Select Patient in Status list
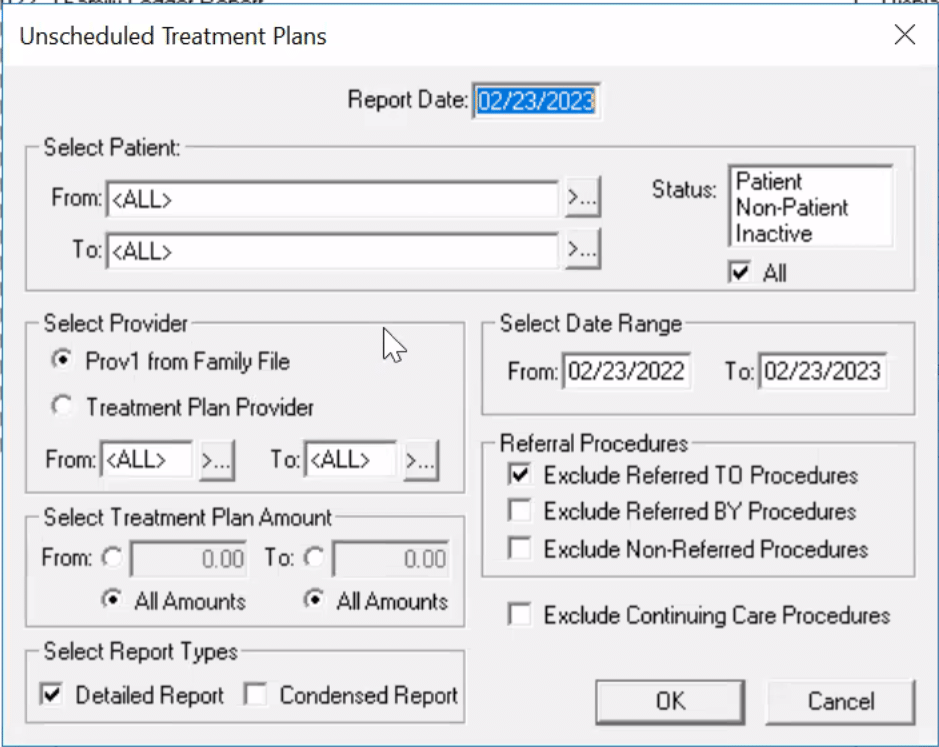The height and width of the screenshot is (747, 939). click(768, 182)
